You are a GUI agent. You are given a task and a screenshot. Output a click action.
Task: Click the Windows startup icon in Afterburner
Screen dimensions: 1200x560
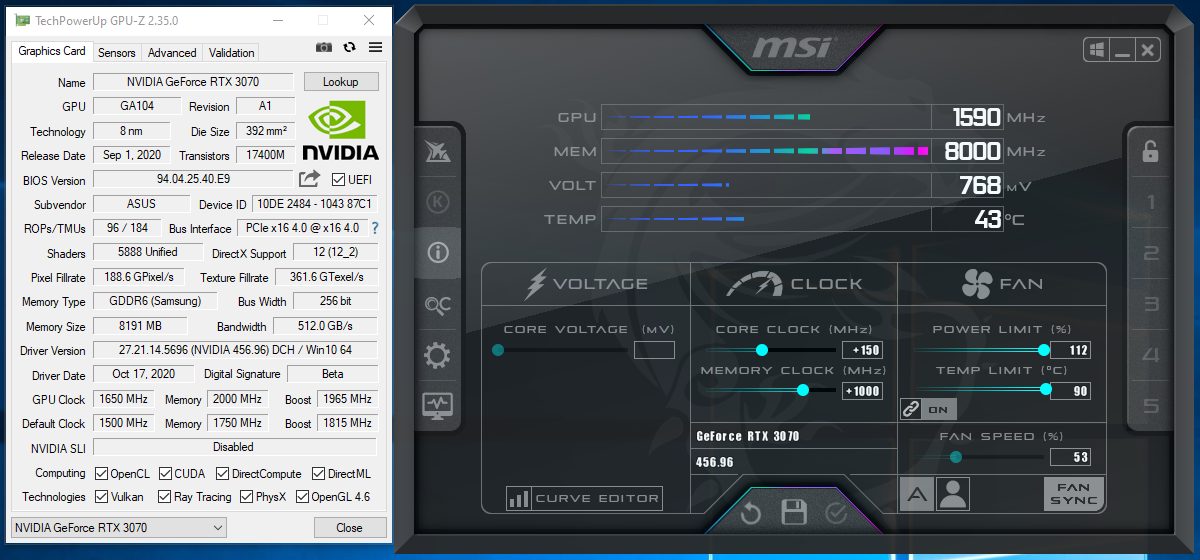tap(1097, 49)
